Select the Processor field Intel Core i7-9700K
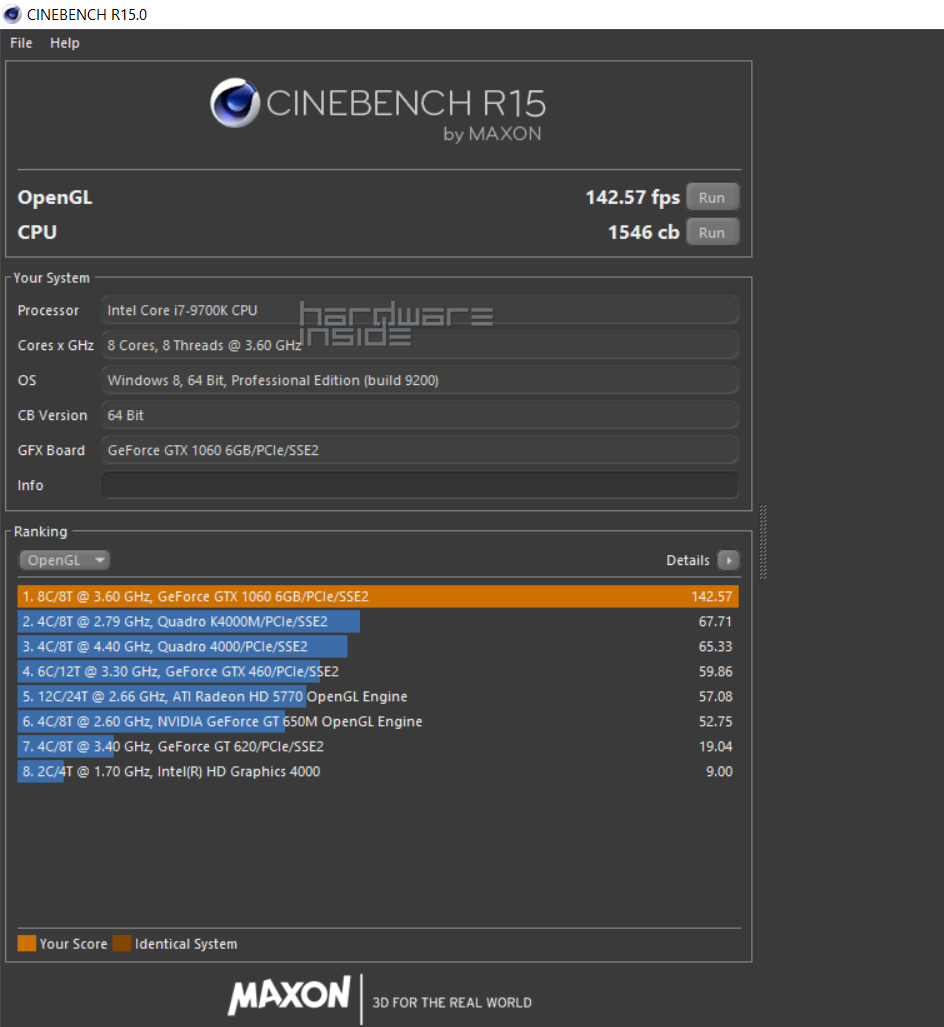The height and width of the screenshot is (1027, 944). [420, 310]
